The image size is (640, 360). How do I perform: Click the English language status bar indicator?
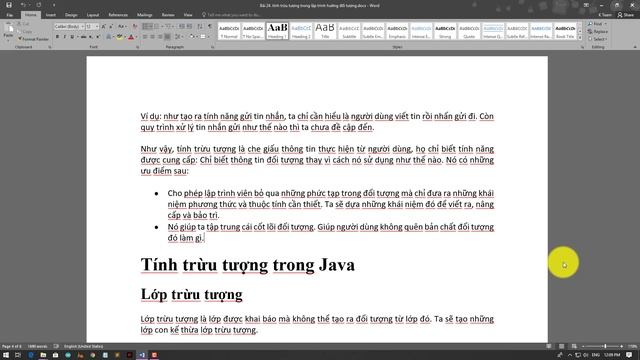[x=83, y=346]
